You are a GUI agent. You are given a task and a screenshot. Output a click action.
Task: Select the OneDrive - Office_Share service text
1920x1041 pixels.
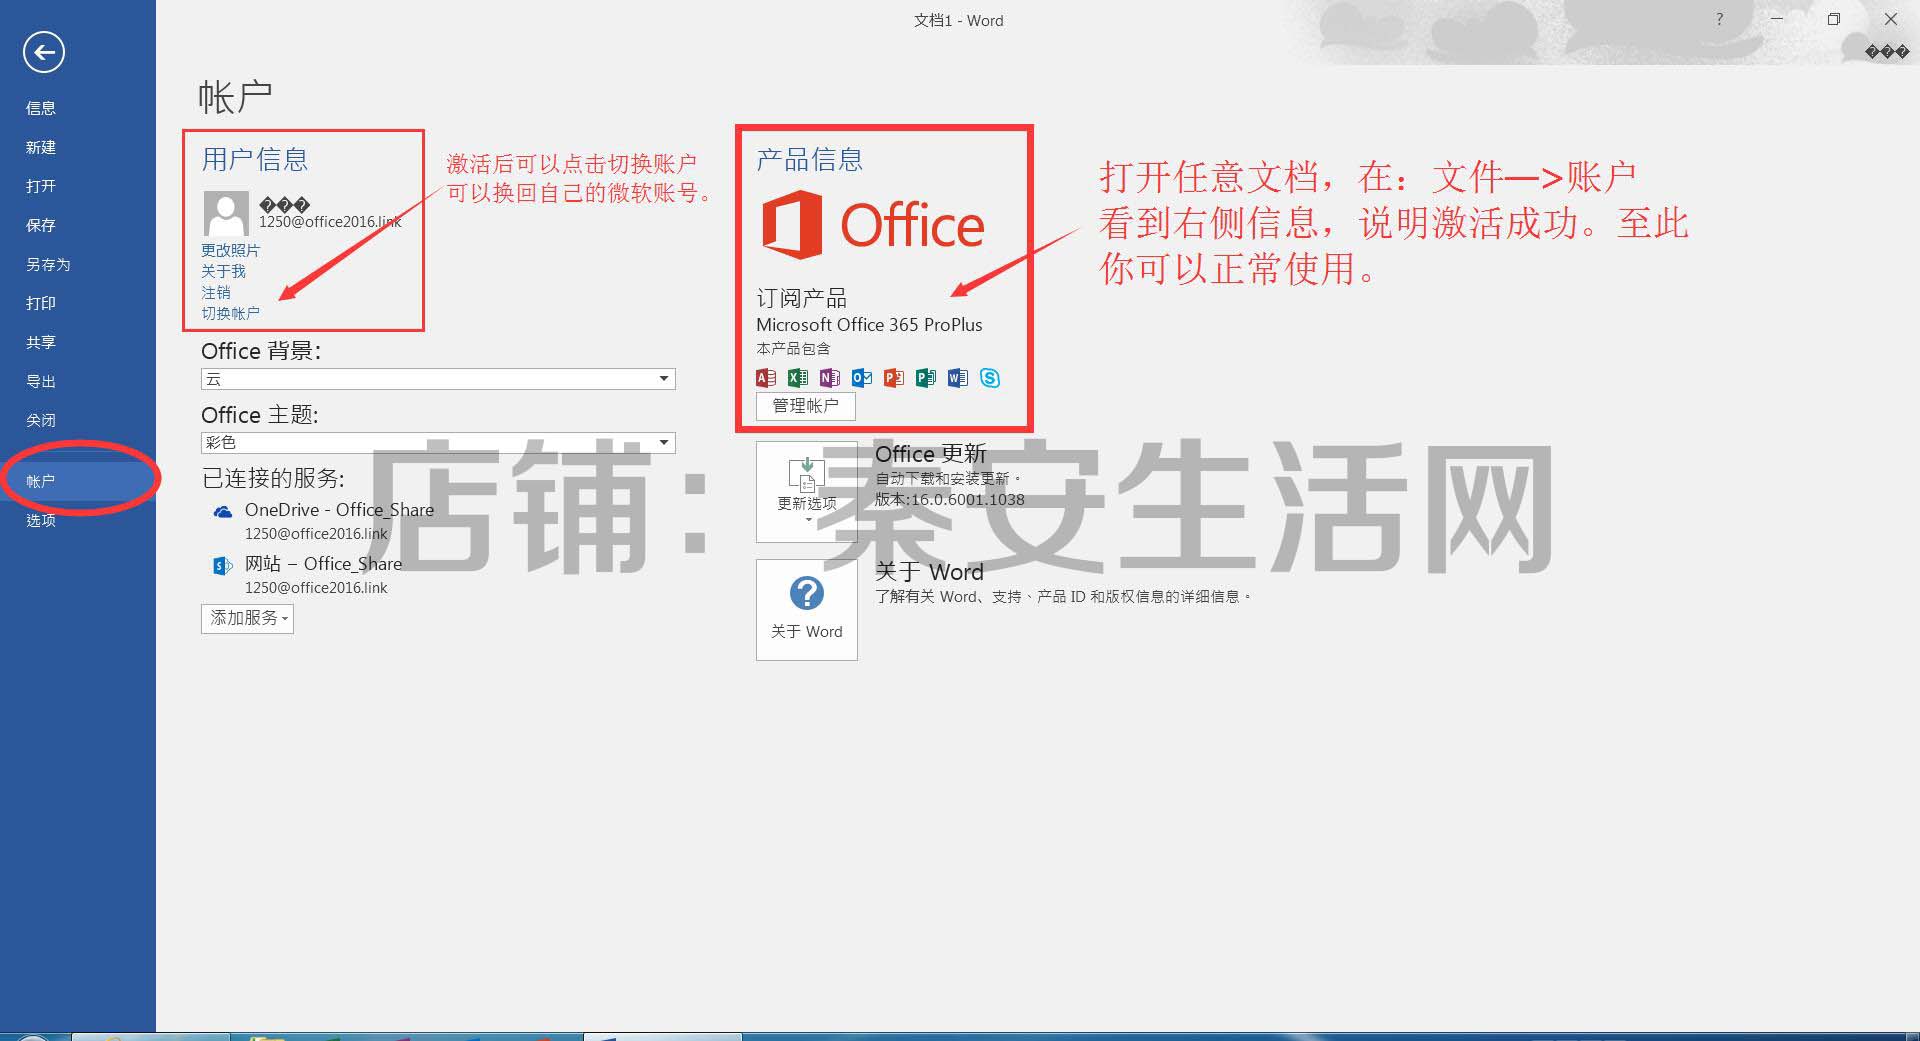coord(339,510)
